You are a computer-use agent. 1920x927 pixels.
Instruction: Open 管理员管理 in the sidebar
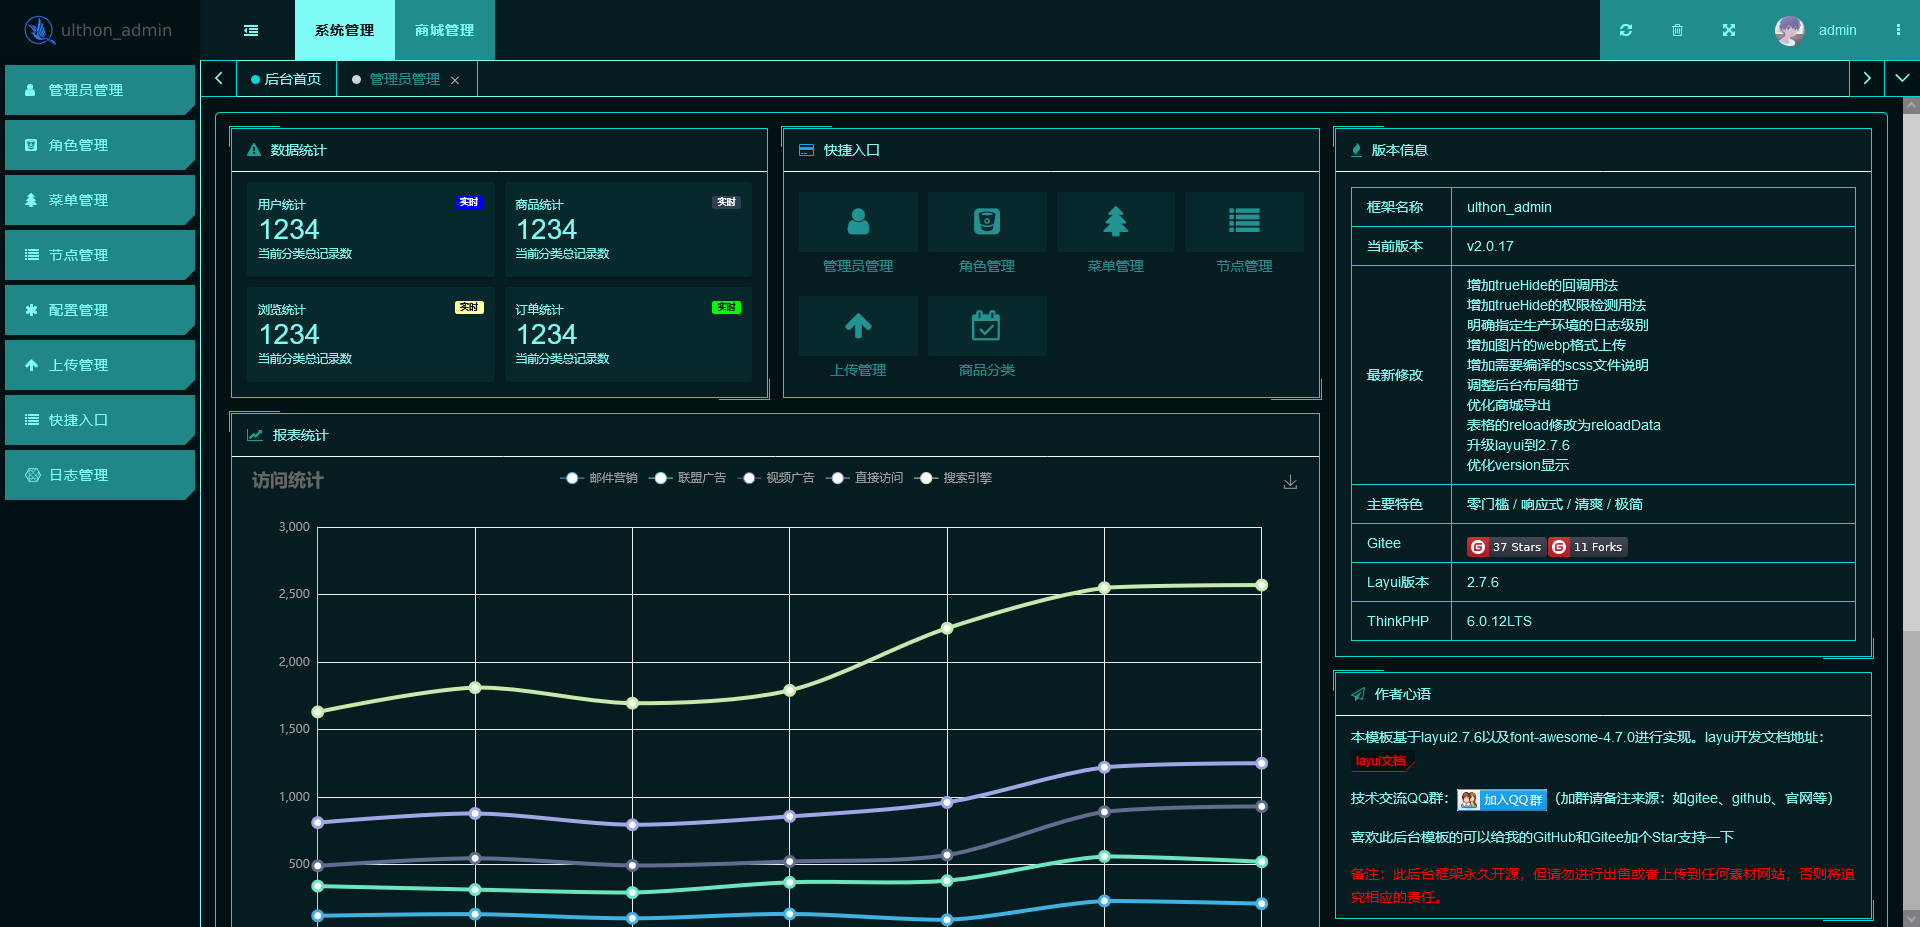tap(100, 90)
